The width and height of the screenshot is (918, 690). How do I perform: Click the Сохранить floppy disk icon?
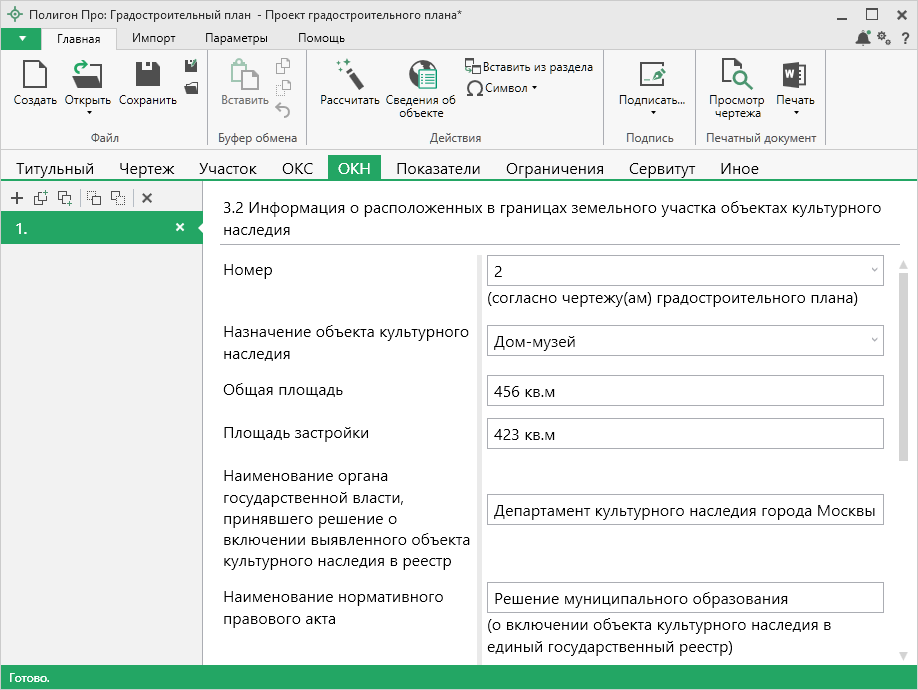[x=148, y=76]
